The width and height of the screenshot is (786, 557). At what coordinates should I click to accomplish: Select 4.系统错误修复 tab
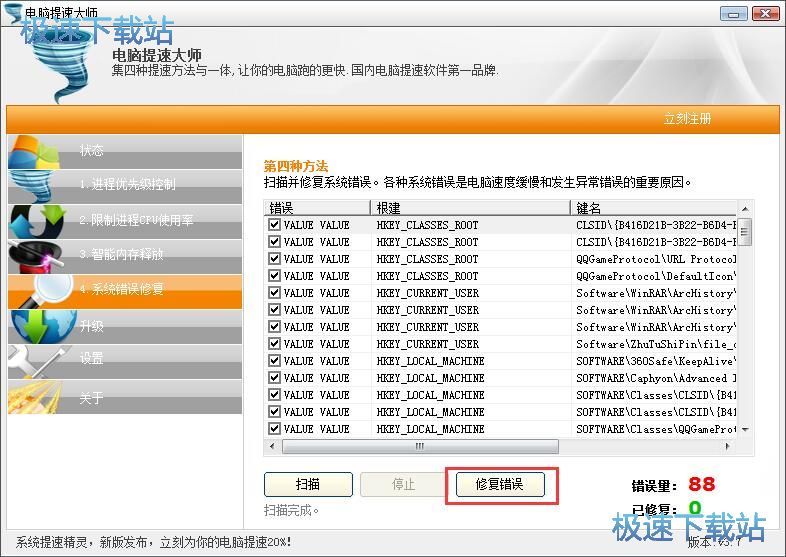124,291
